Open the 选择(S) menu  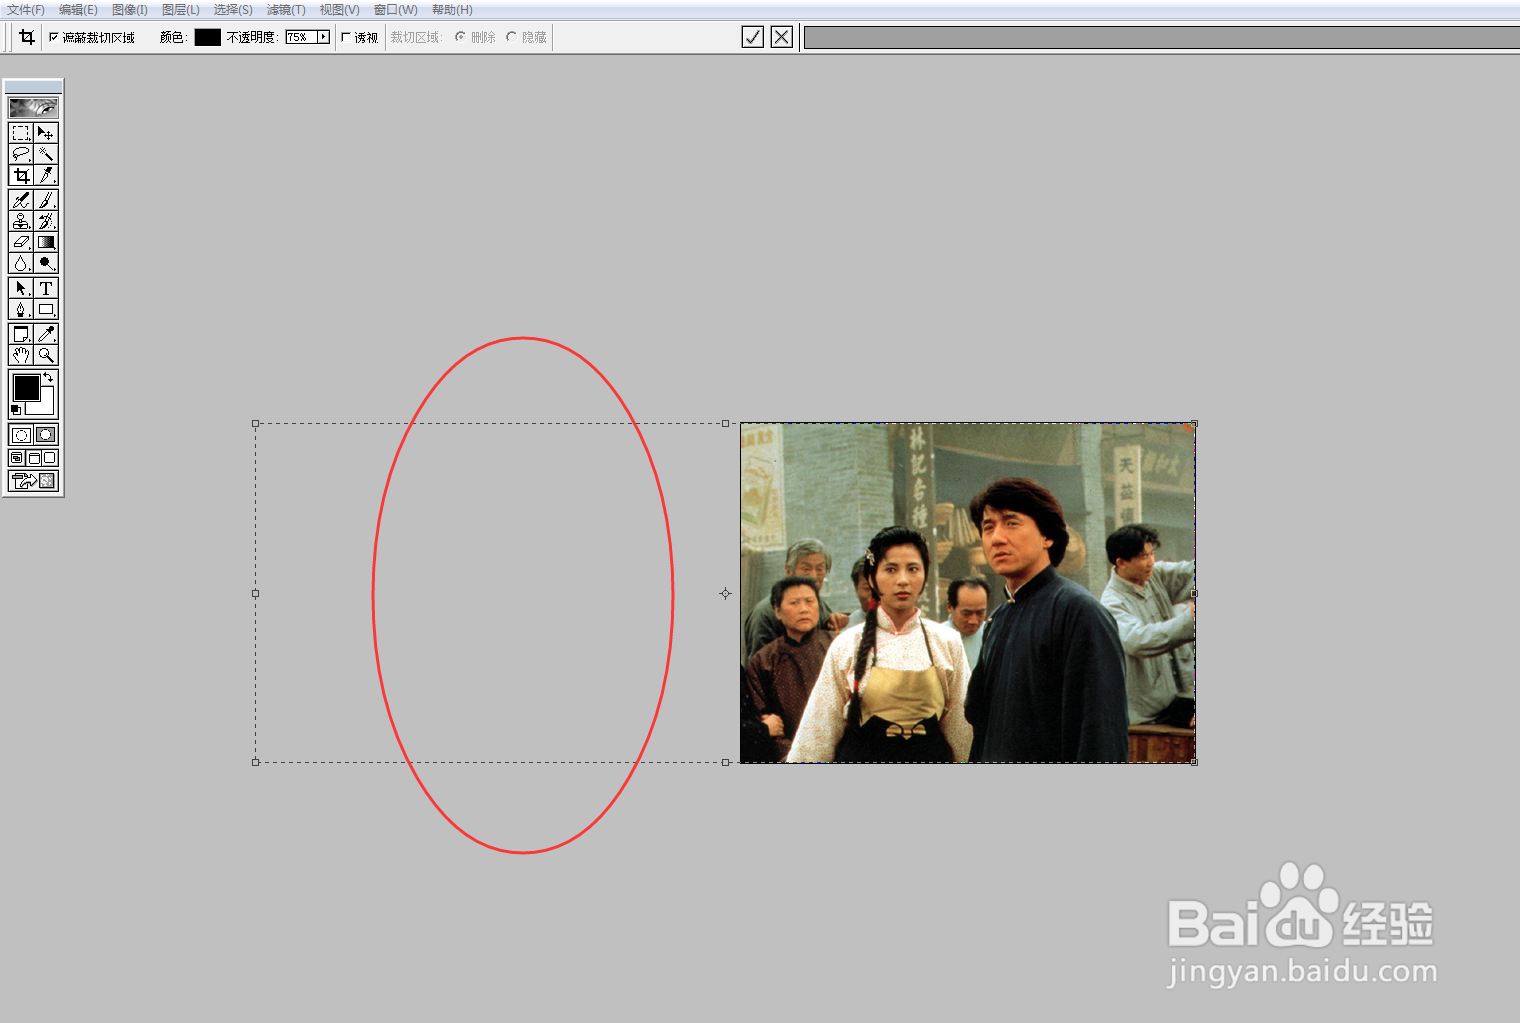click(x=233, y=10)
